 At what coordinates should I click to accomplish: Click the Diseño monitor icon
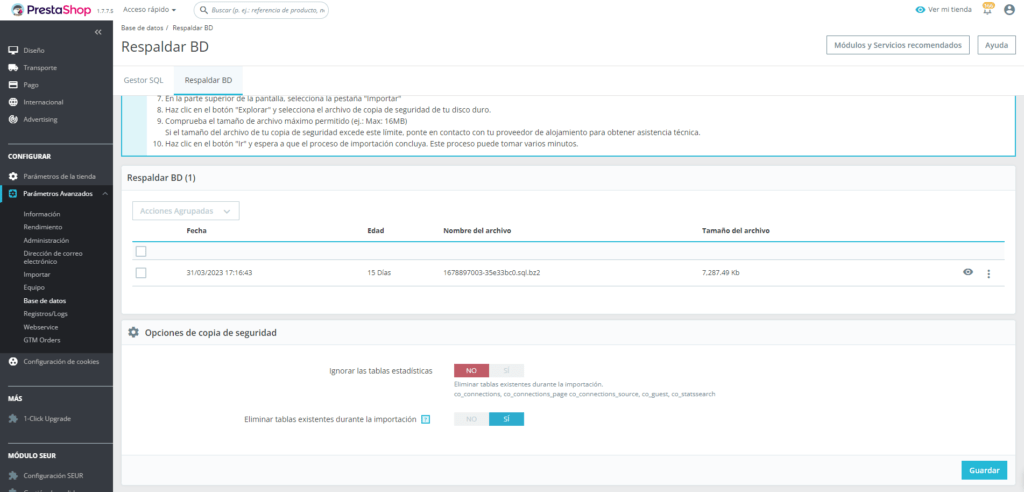point(13,50)
